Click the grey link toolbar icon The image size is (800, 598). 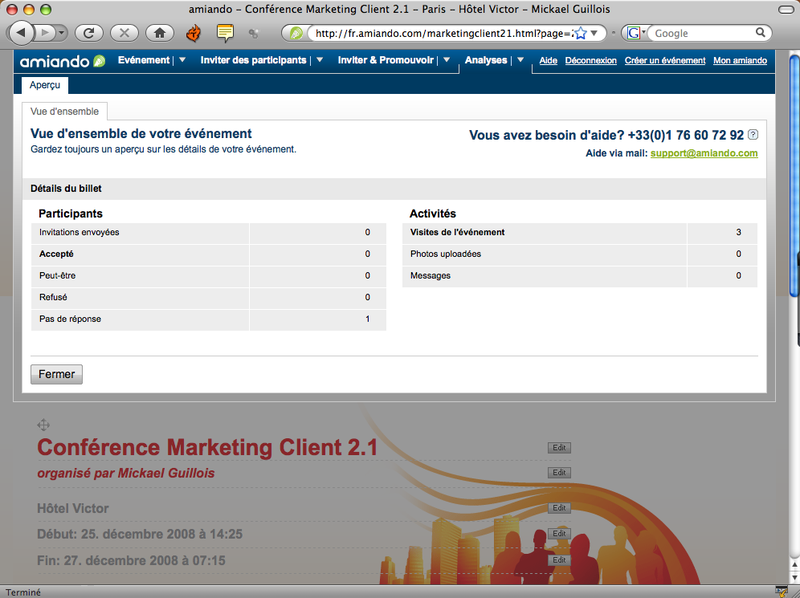tap(253, 34)
